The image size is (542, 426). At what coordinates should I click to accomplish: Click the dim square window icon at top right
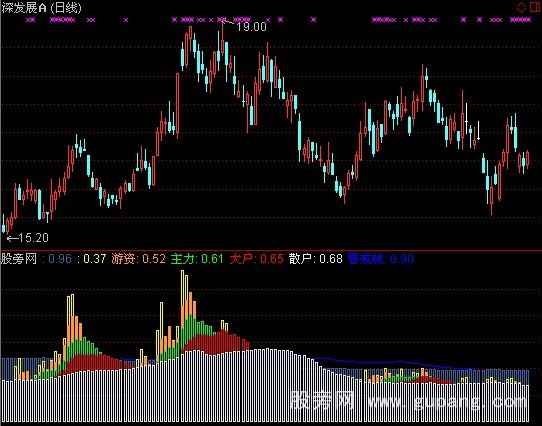coord(535,7)
